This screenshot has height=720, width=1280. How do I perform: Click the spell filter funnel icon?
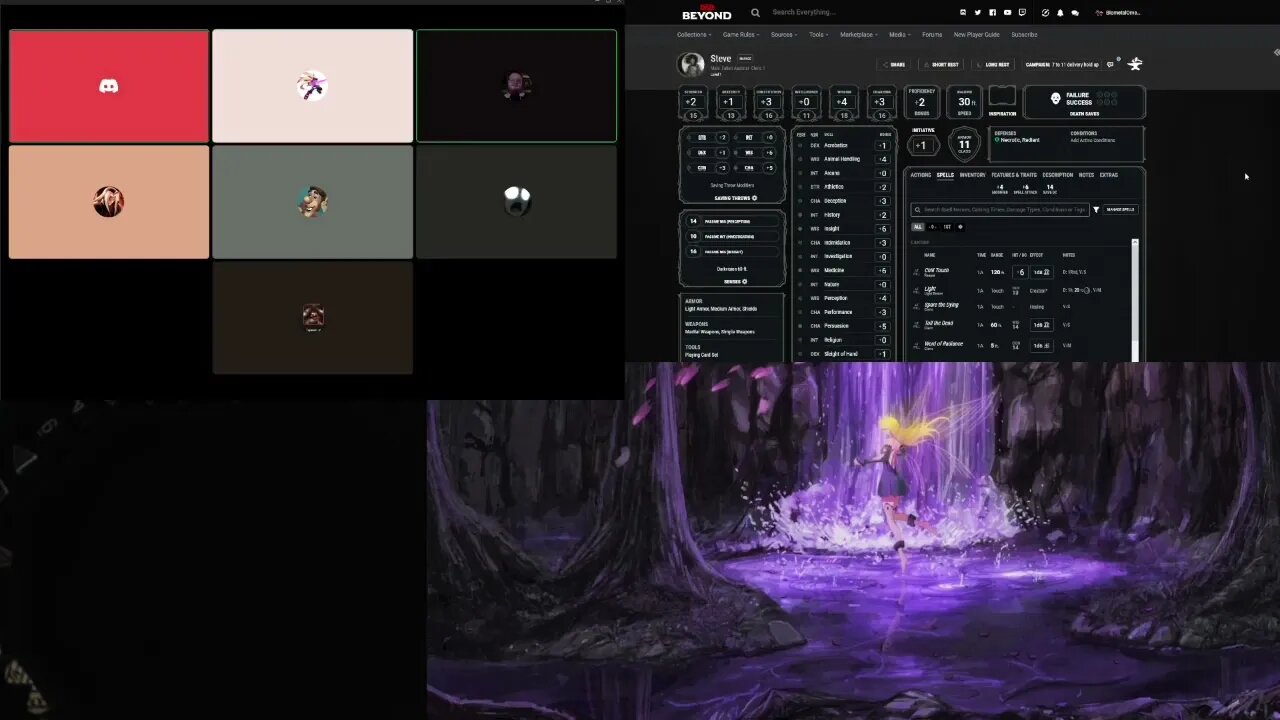tap(1096, 210)
